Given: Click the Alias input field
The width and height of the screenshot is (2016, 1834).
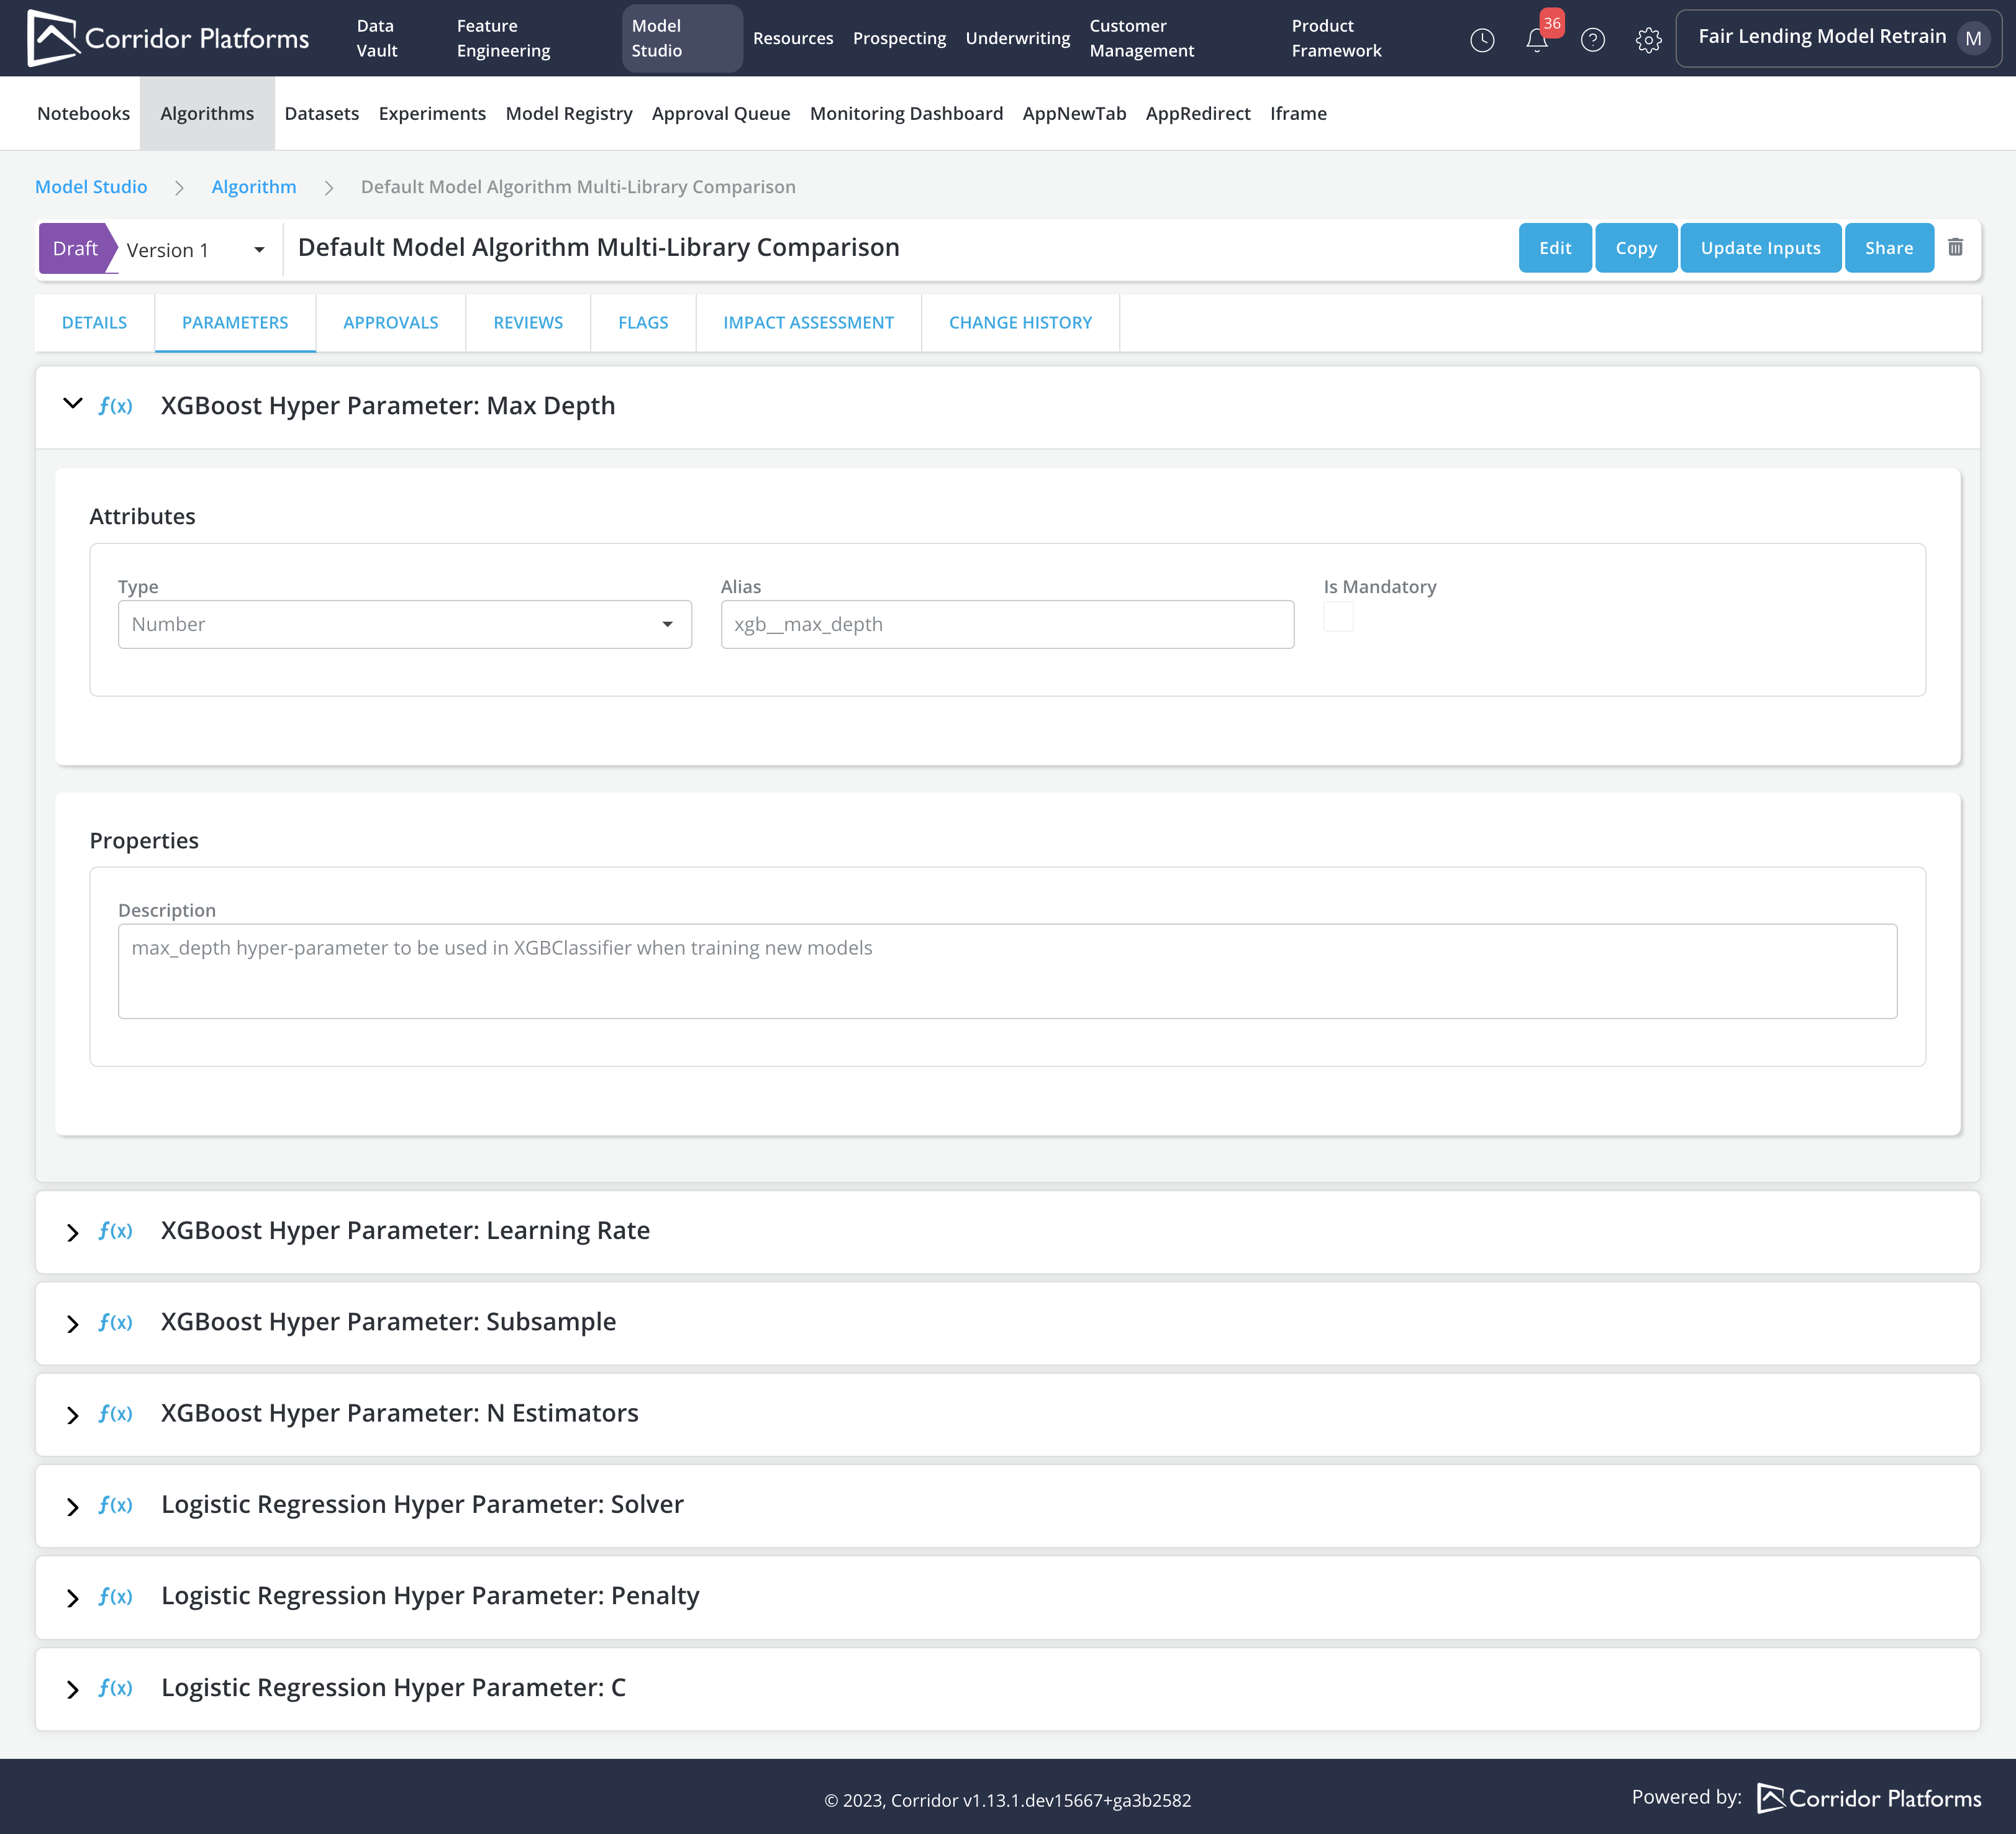Looking at the screenshot, I should tap(1007, 624).
